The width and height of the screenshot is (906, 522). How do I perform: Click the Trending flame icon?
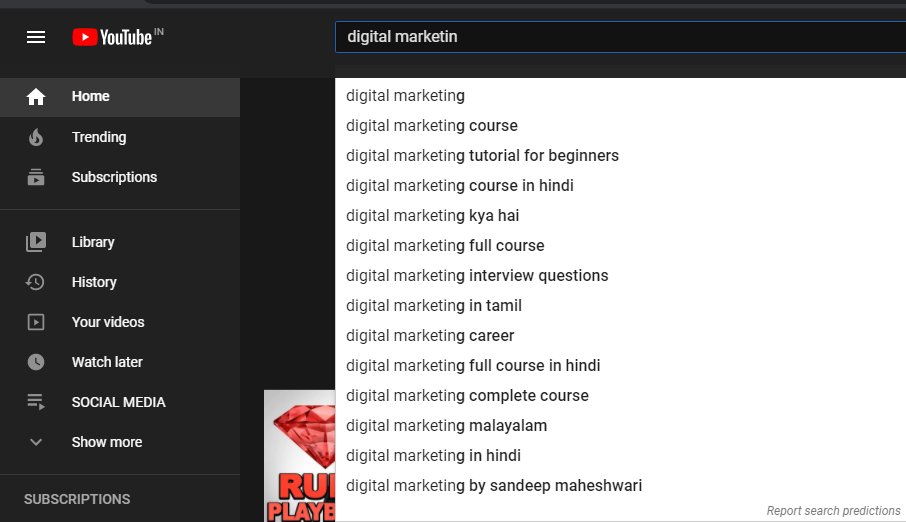[x=36, y=137]
